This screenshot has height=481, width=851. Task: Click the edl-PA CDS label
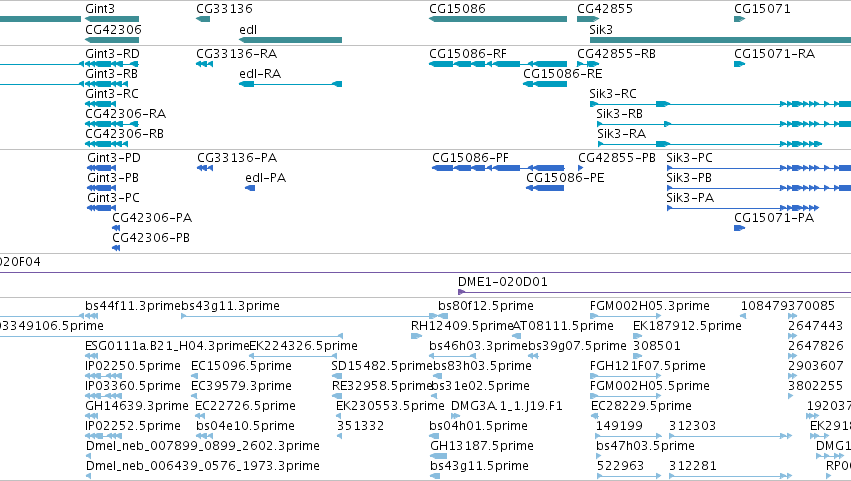pos(265,178)
